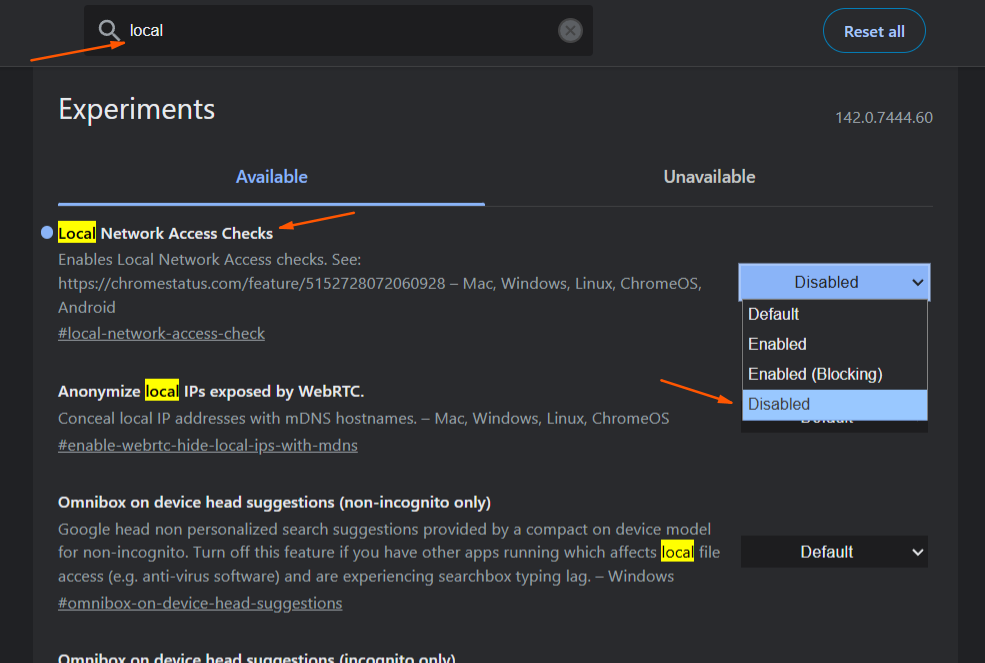The image size is (985, 663).
Task: Select the highlighted Disabled option
Action: tap(779, 404)
